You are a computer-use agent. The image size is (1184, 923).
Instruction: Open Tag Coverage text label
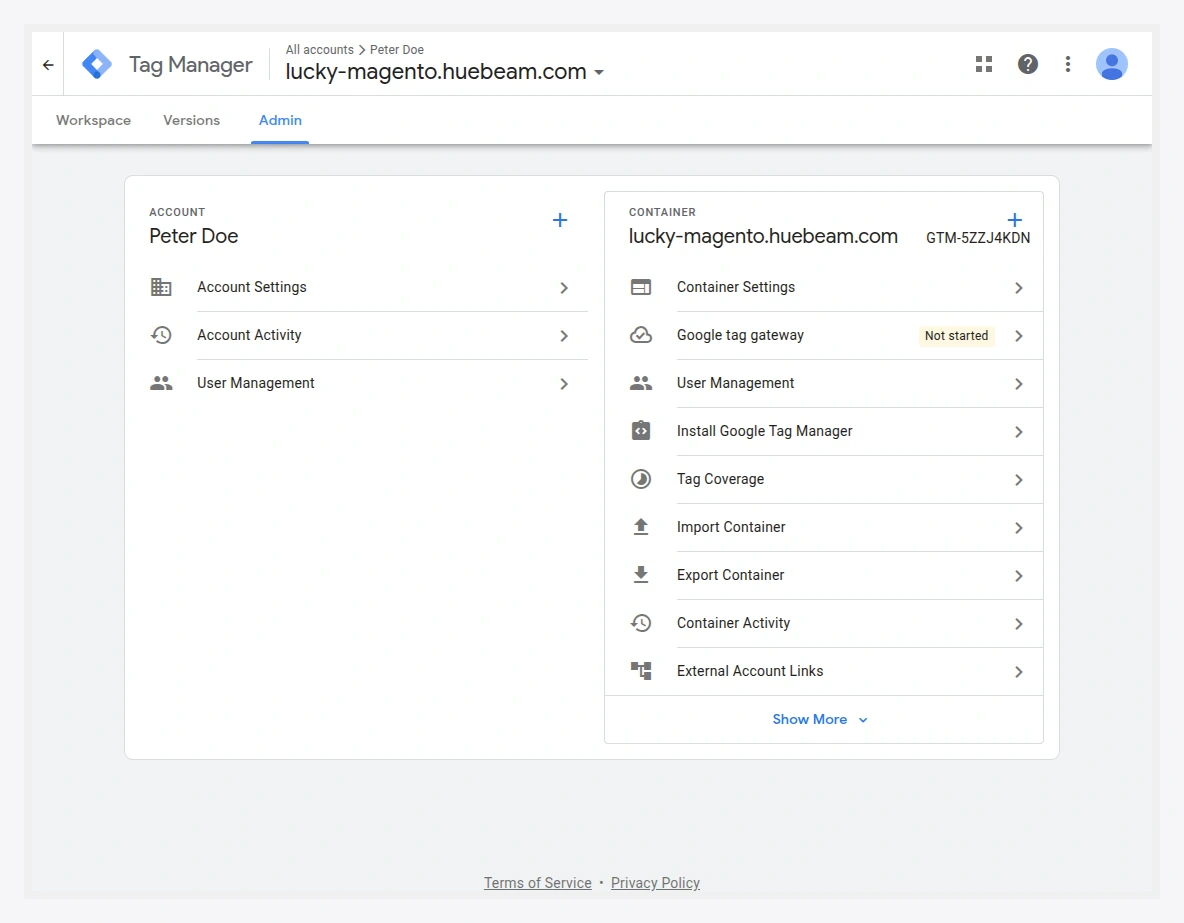tap(720, 479)
